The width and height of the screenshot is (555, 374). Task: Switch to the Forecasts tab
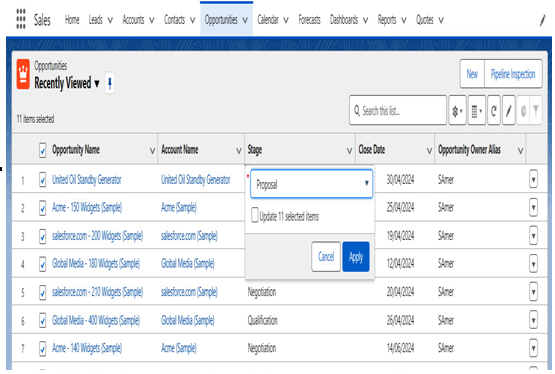309,20
